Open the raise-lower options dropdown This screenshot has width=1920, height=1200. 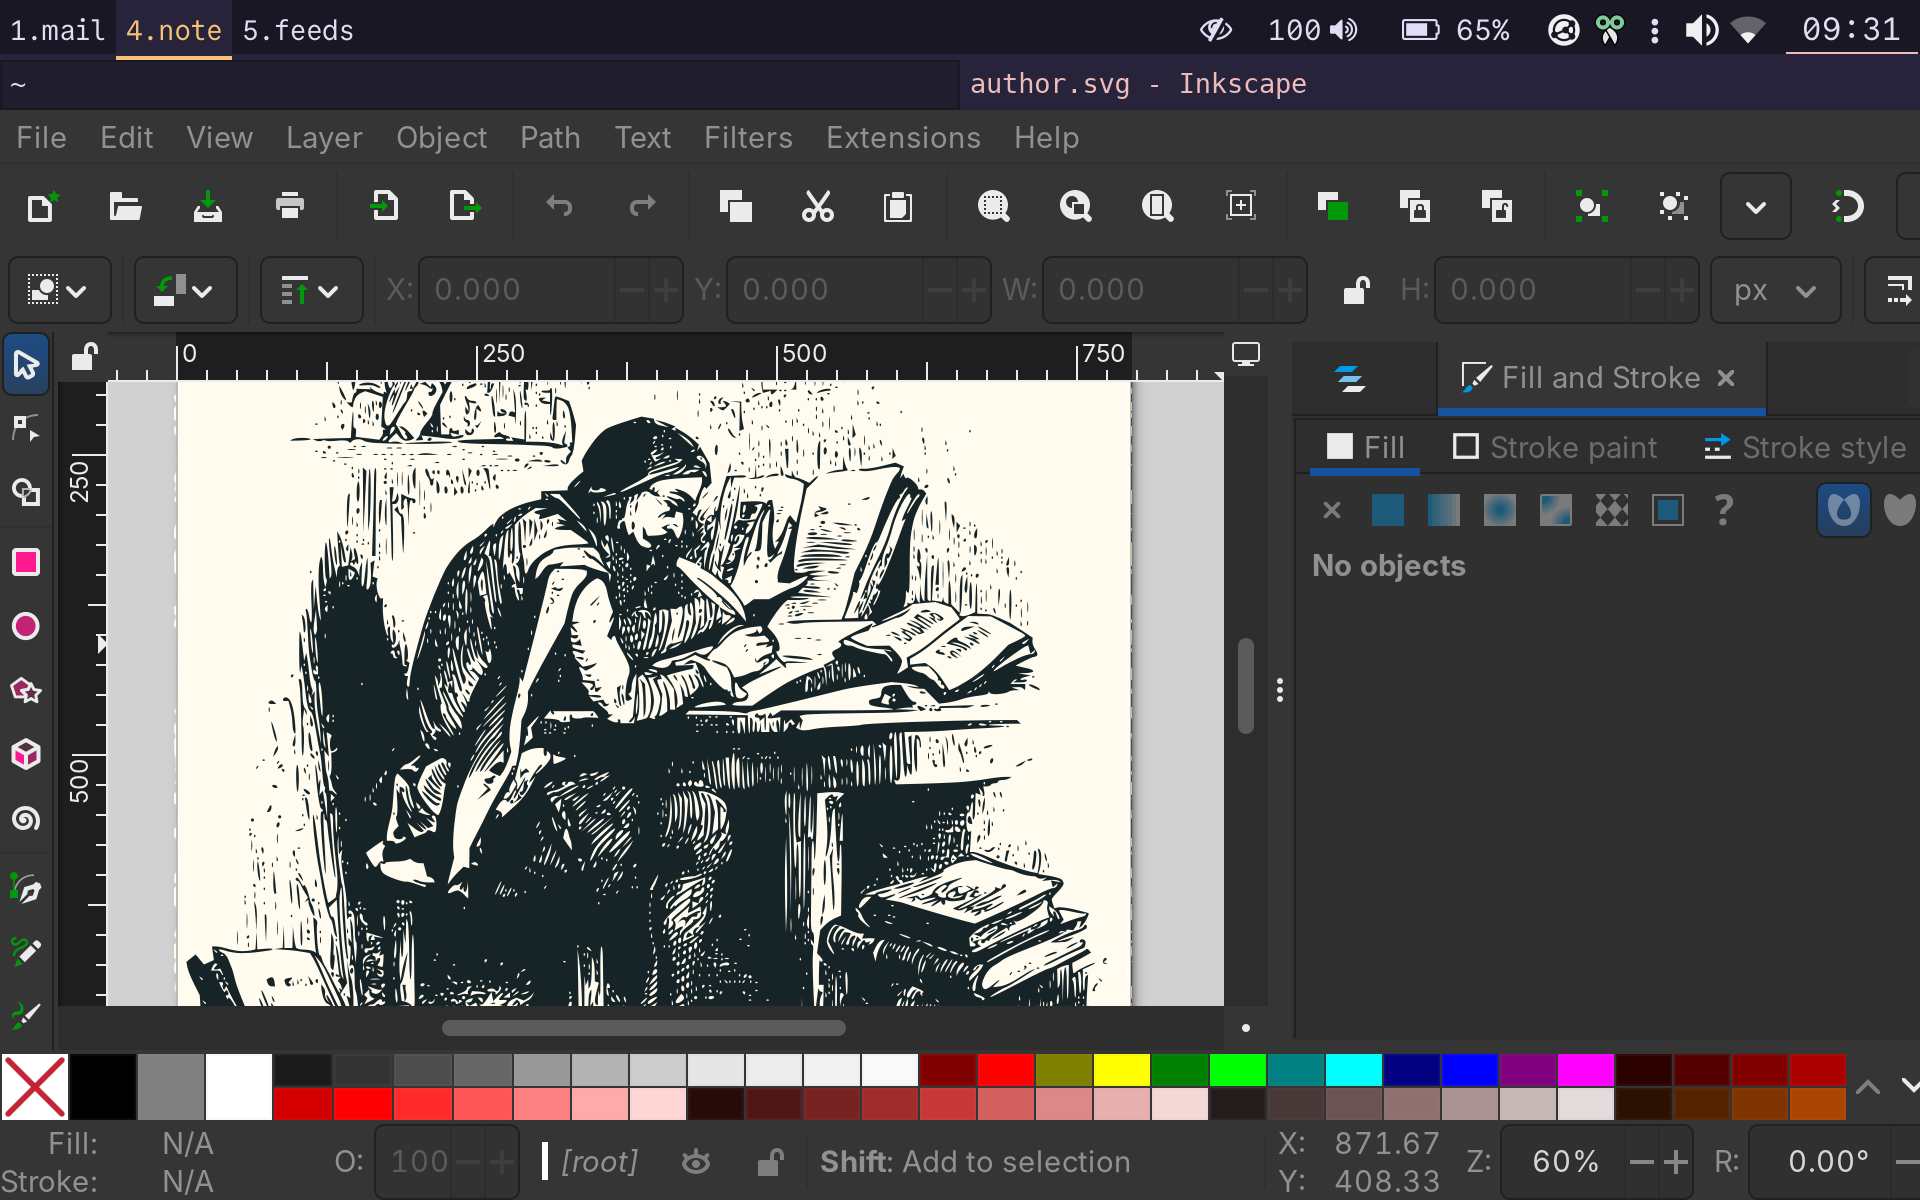[x=310, y=290]
